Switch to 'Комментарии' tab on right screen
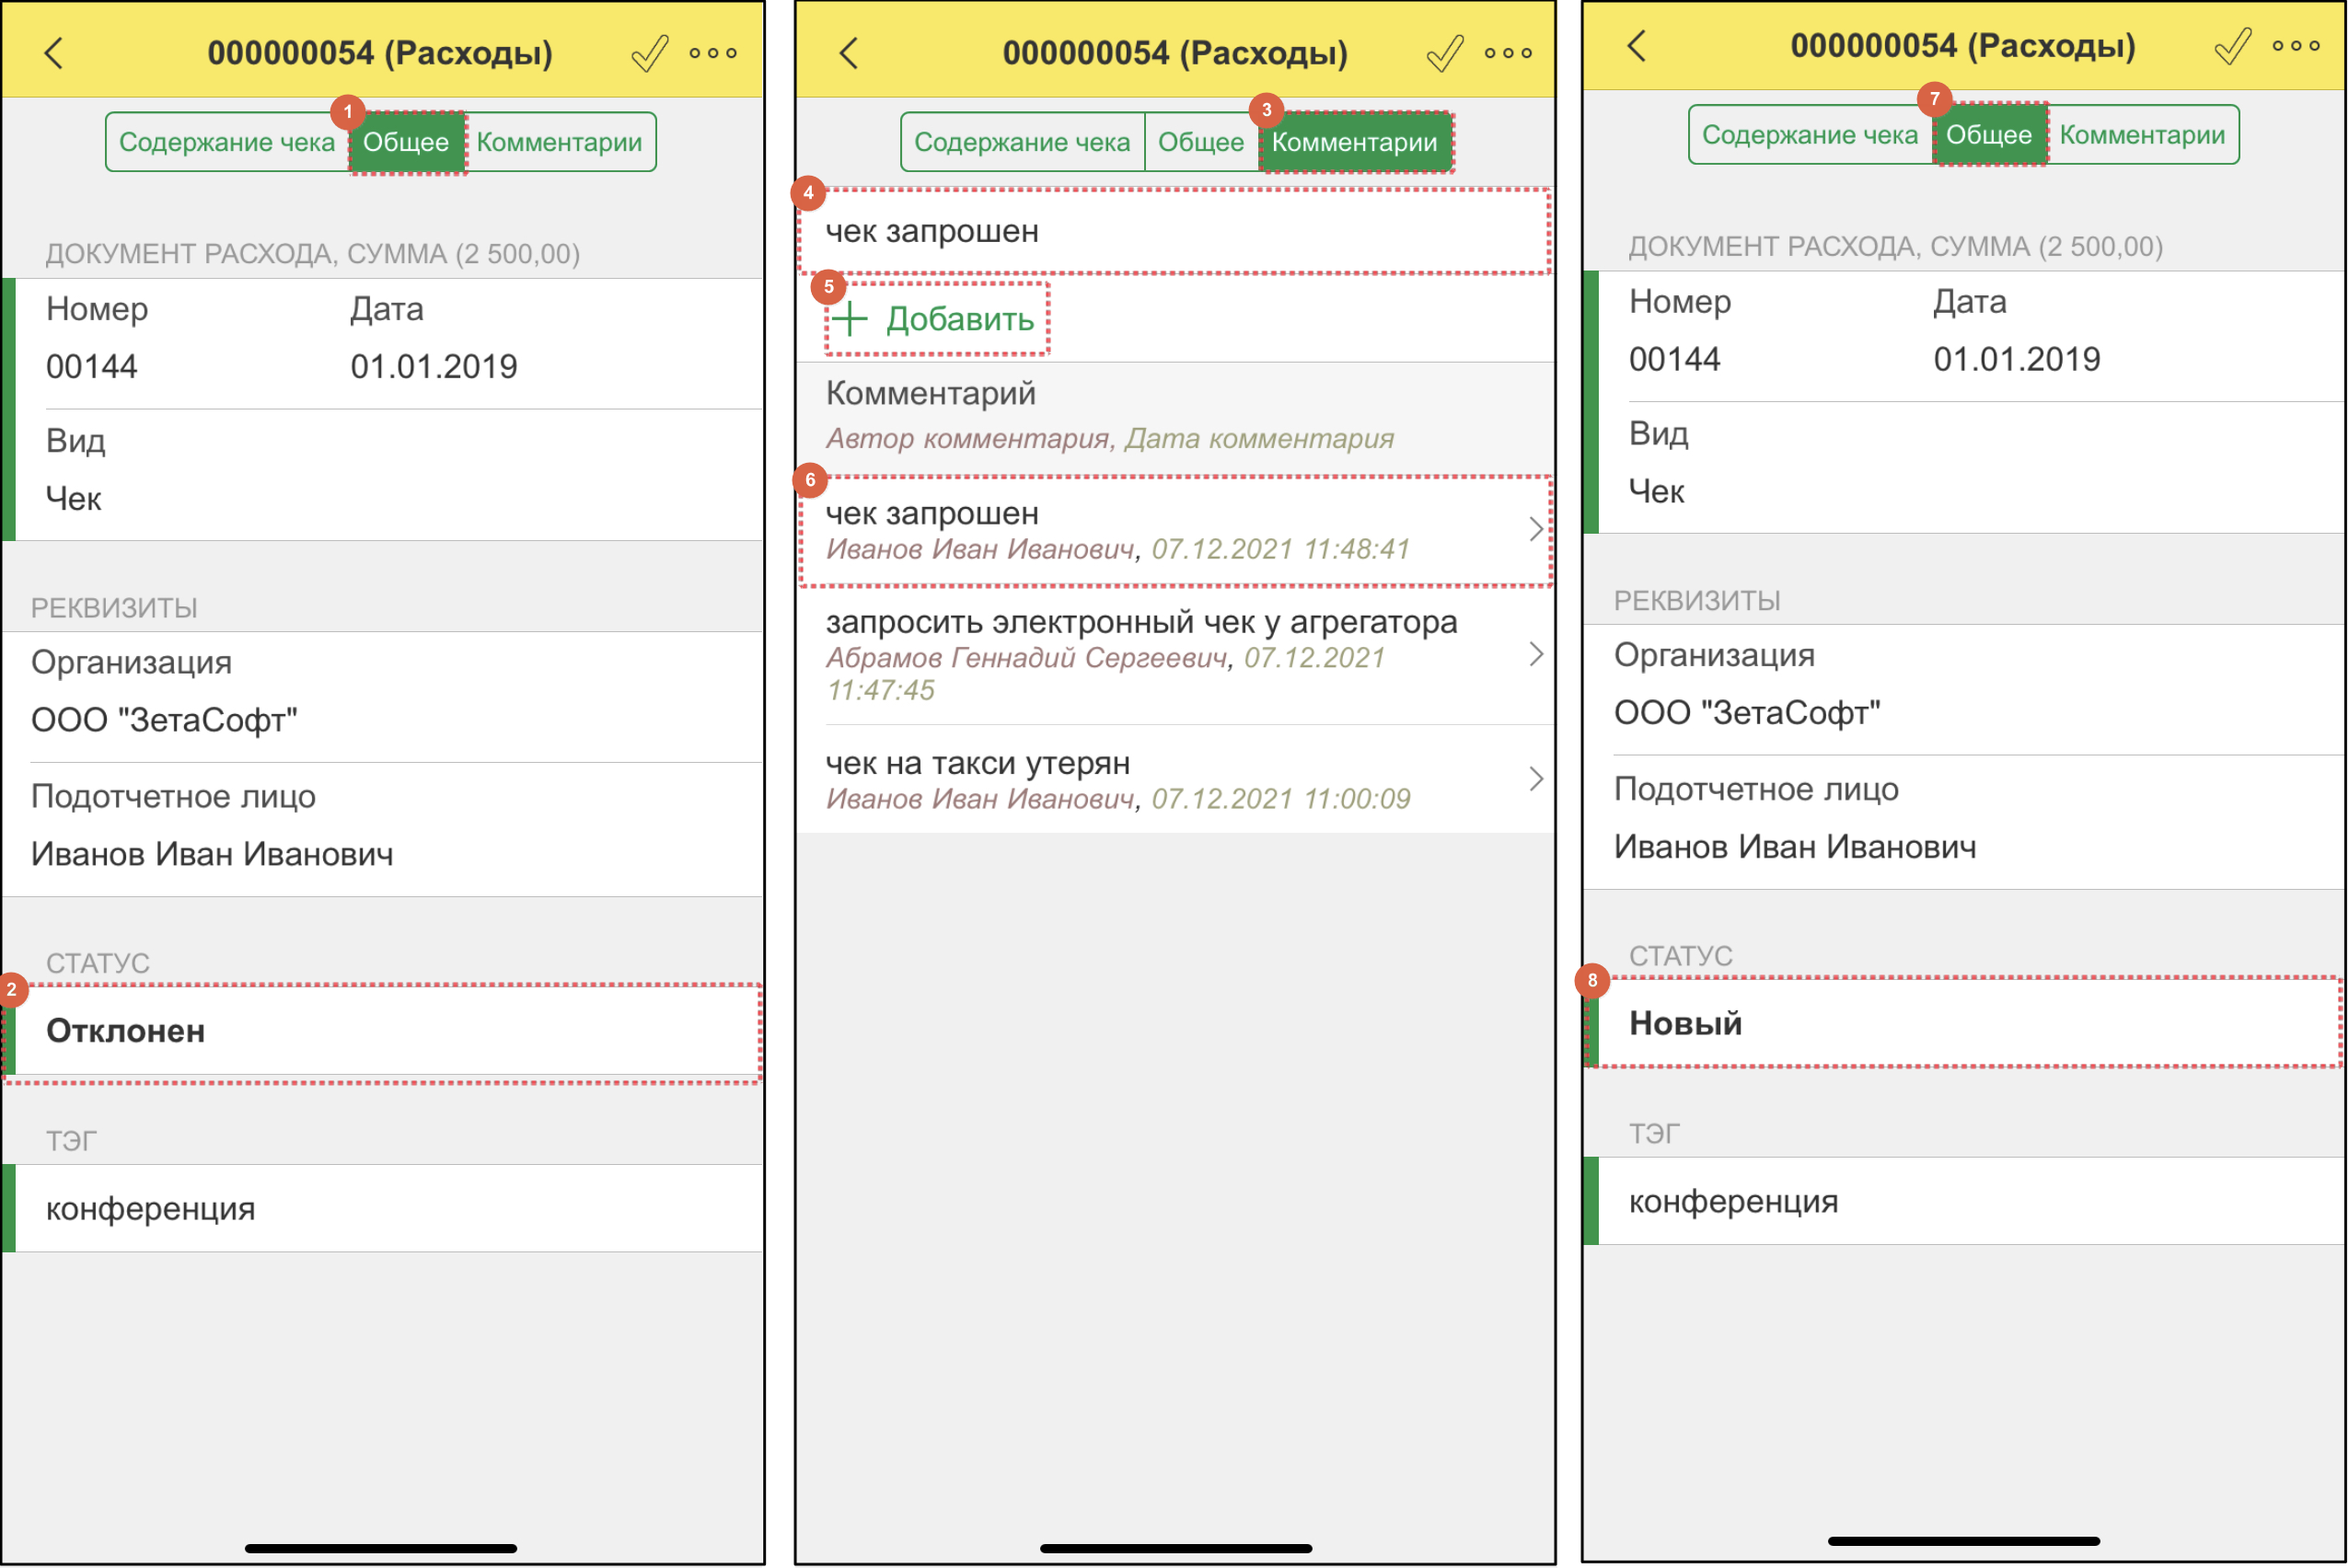The image size is (2349, 1568). (2143, 135)
